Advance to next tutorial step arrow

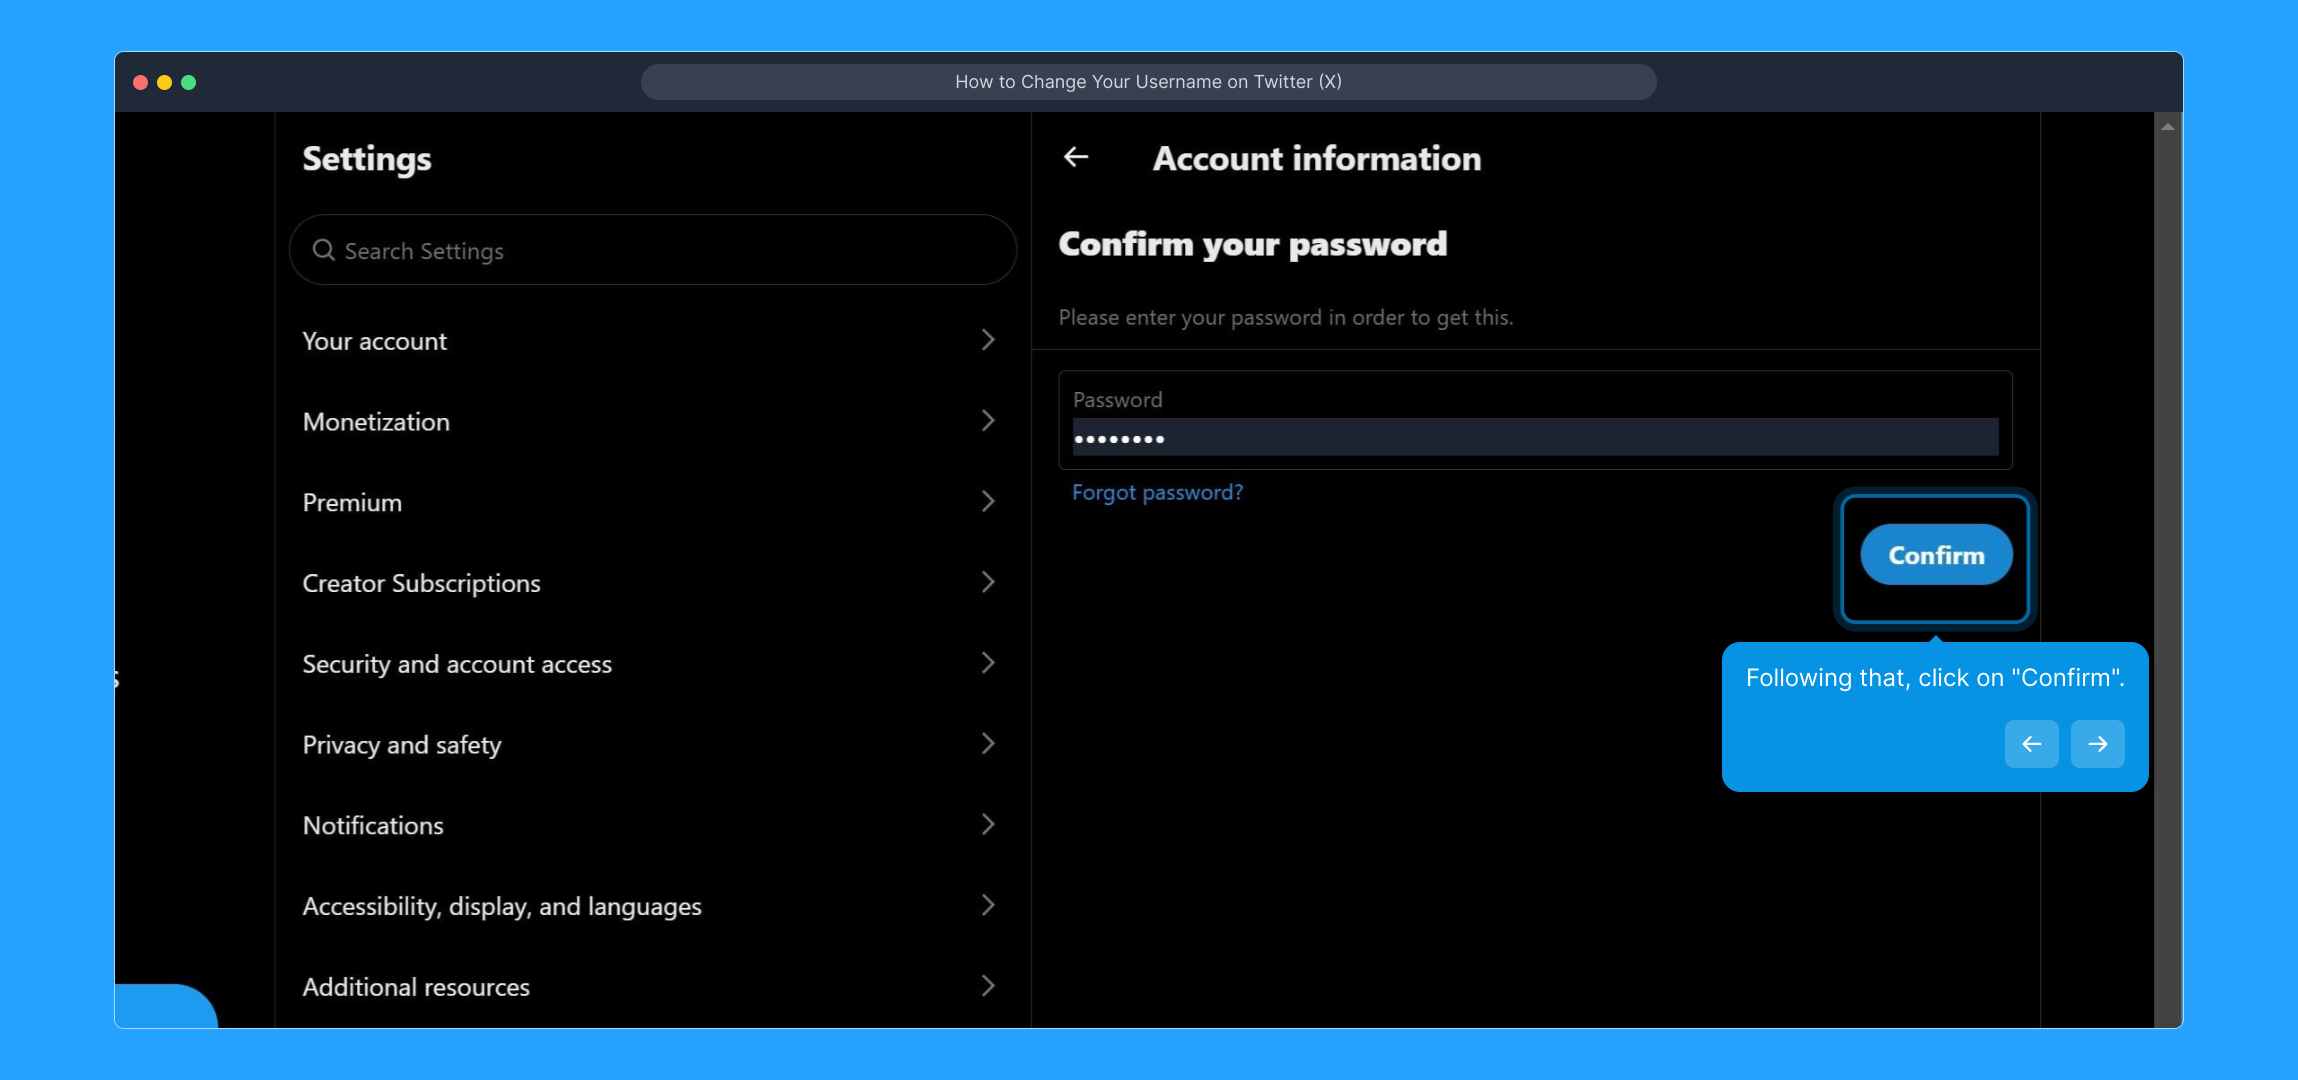[x=2097, y=744]
